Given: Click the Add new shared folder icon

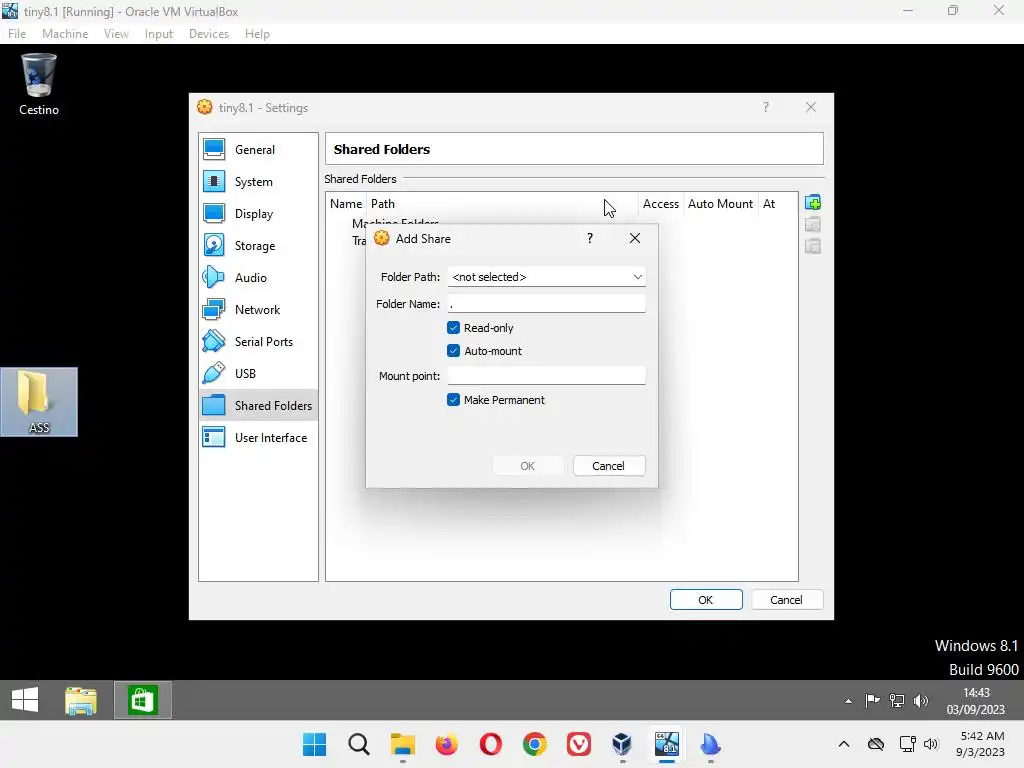Looking at the screenshot, I should click(x=812, y=202).
